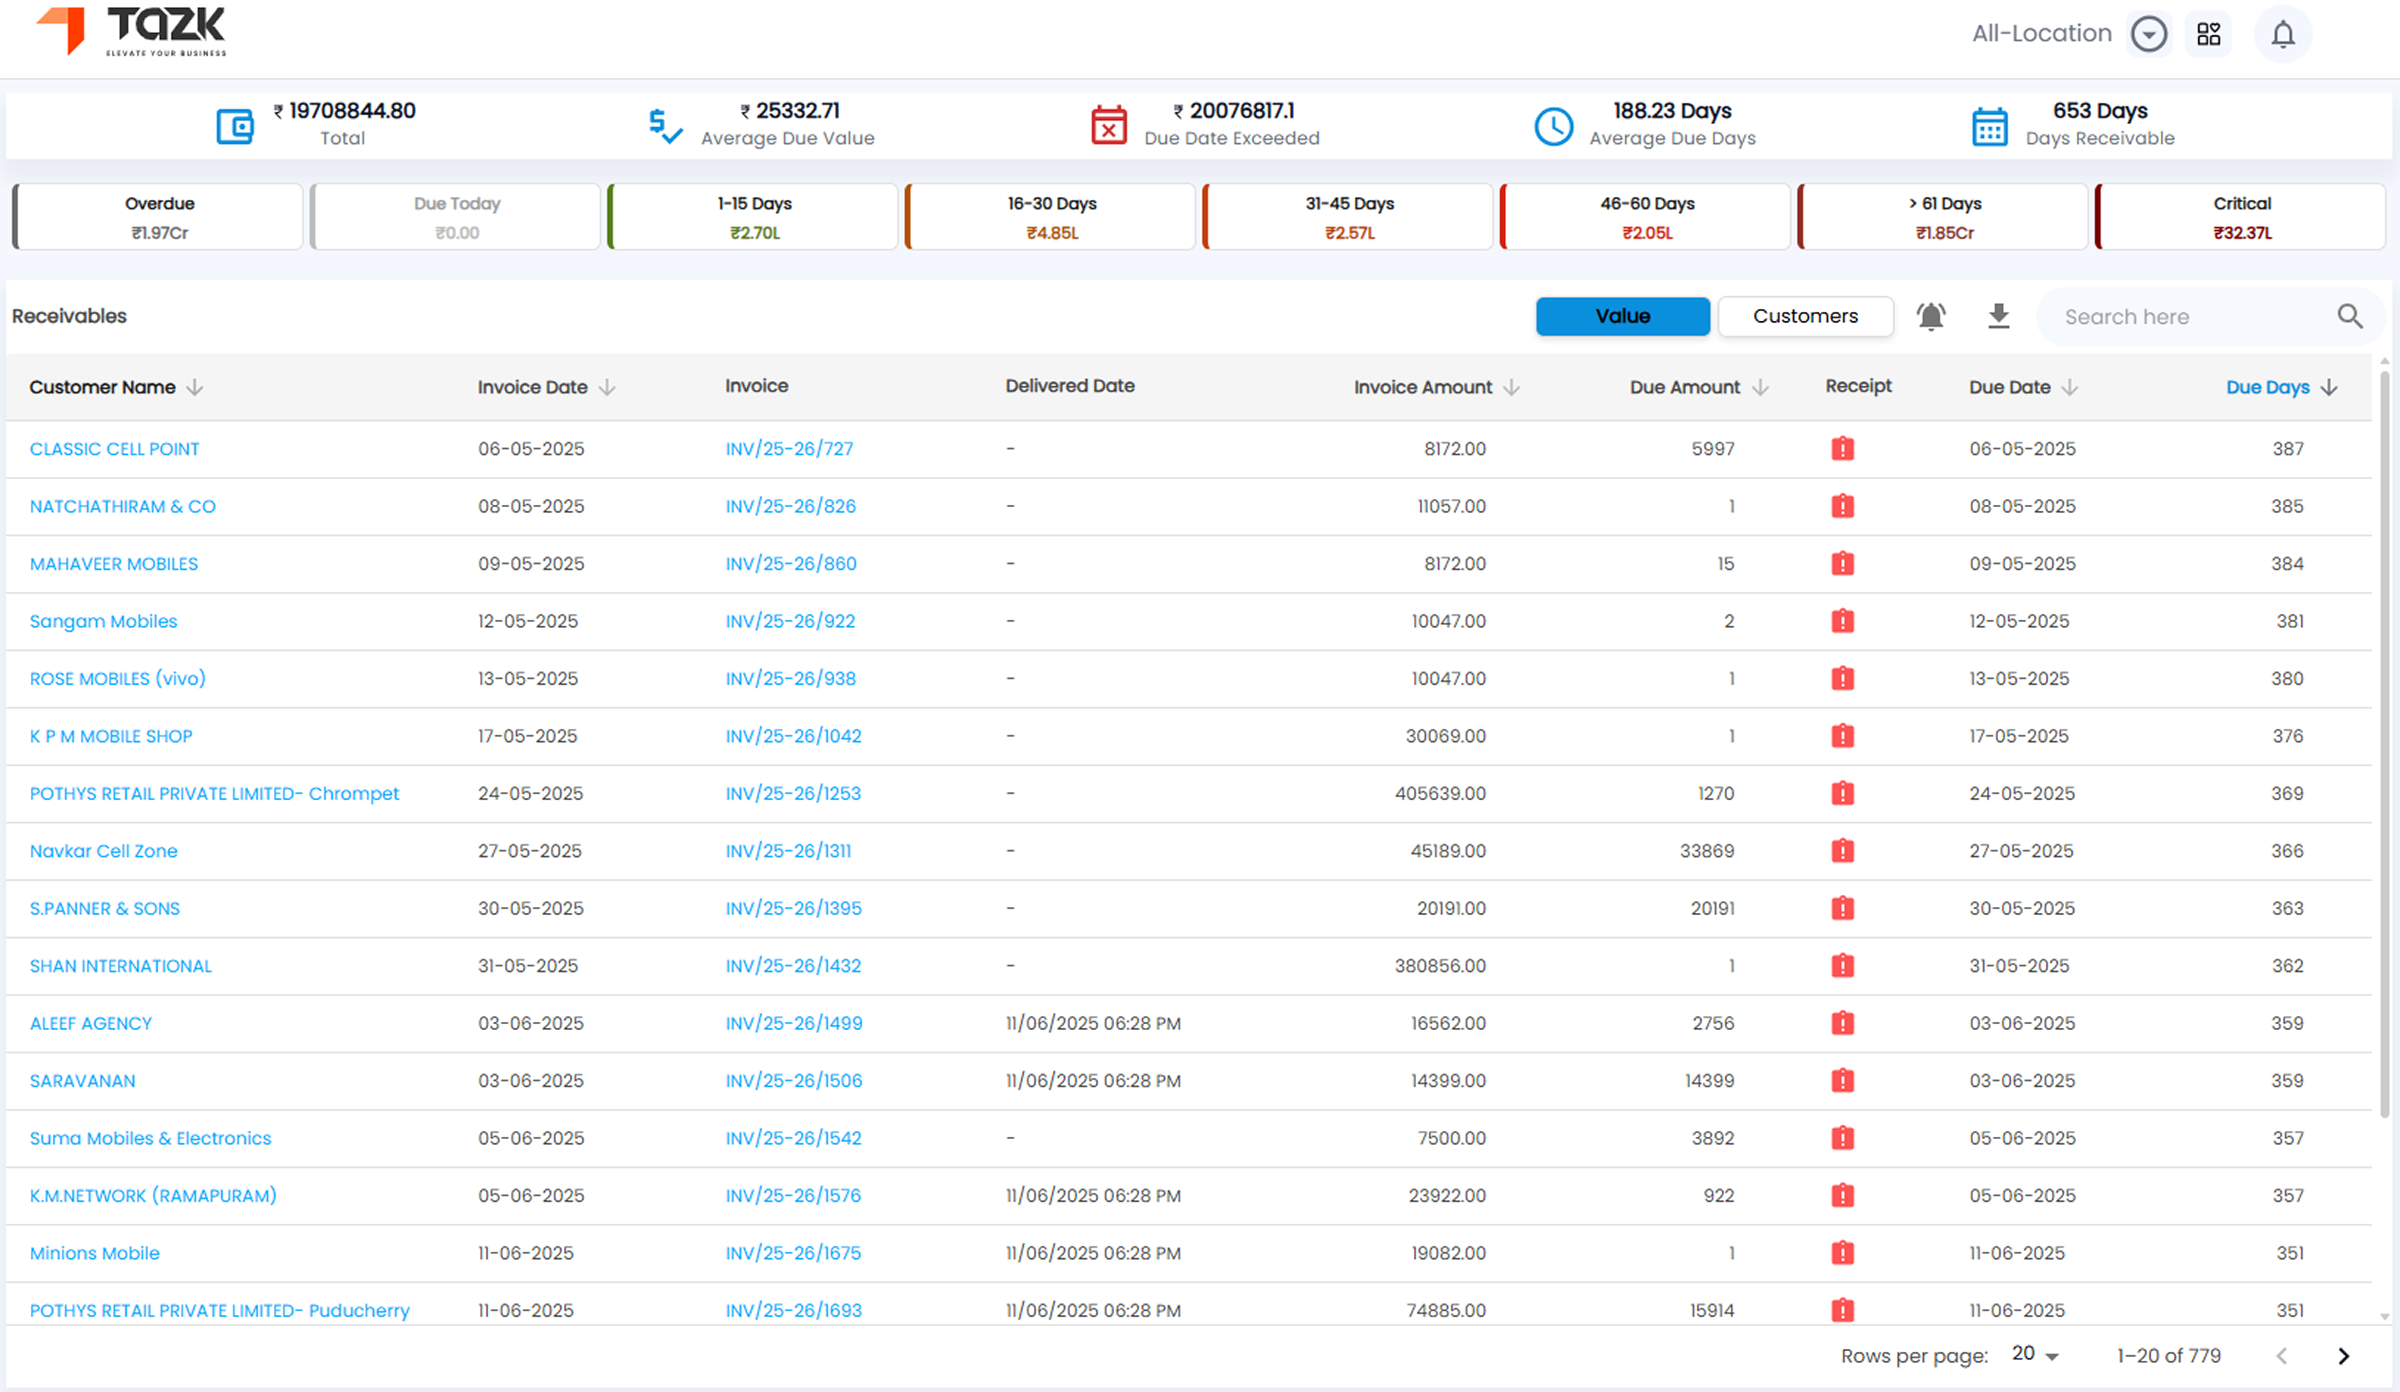Click the All-Location label

[2041, 34]
